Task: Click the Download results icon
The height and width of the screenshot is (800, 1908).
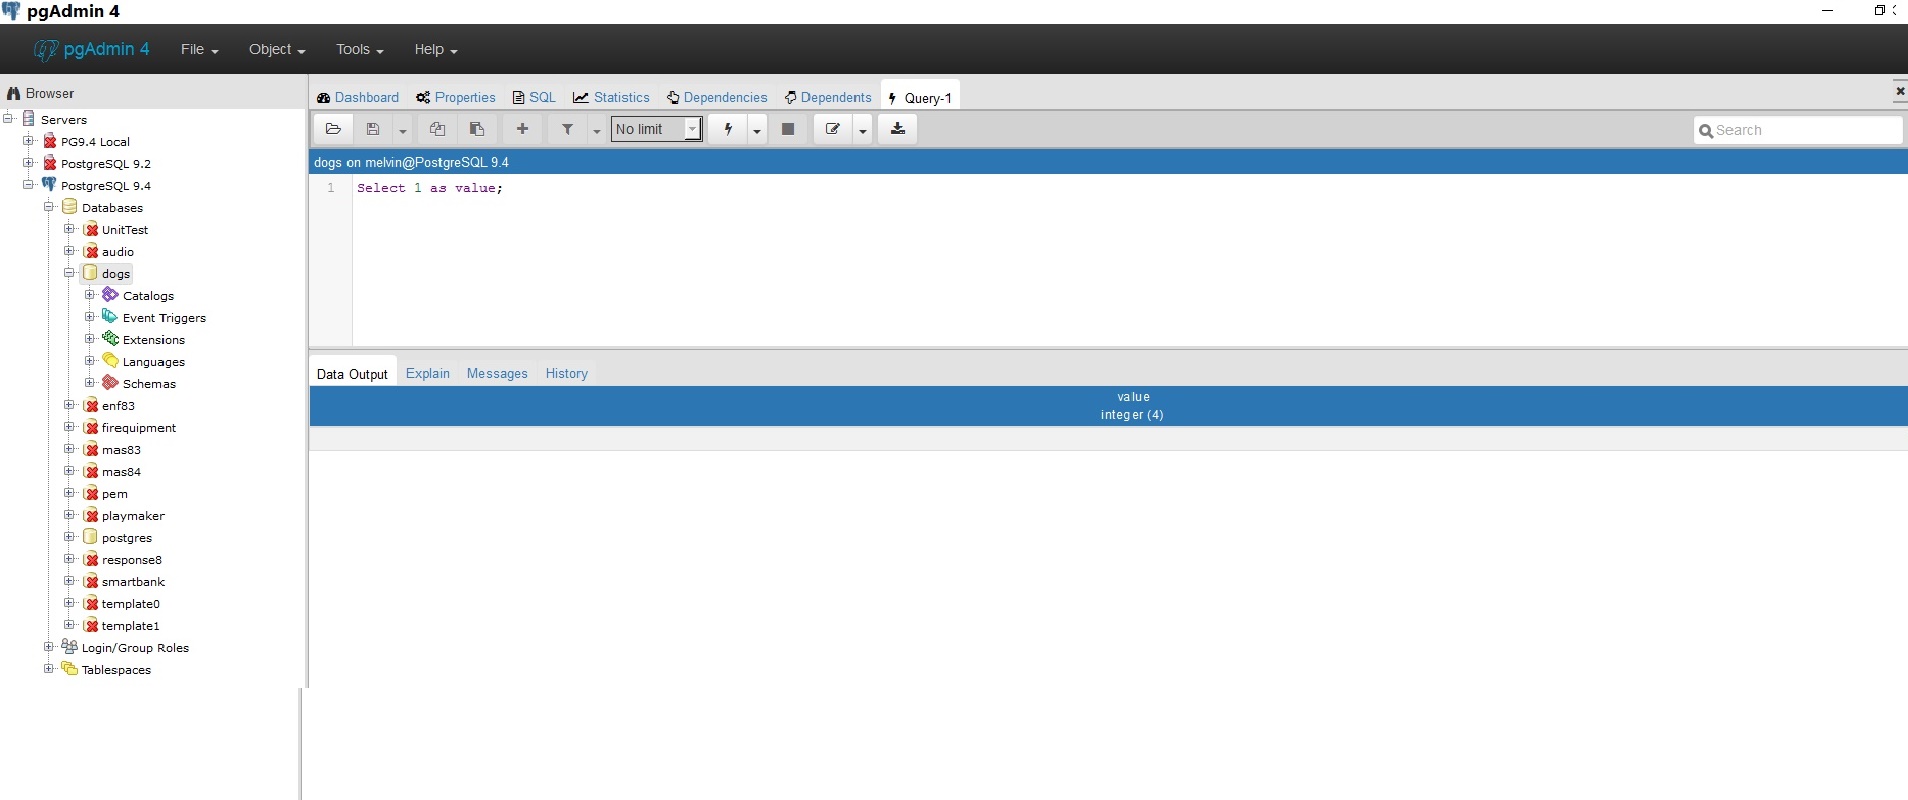Action: pos(897,129)
